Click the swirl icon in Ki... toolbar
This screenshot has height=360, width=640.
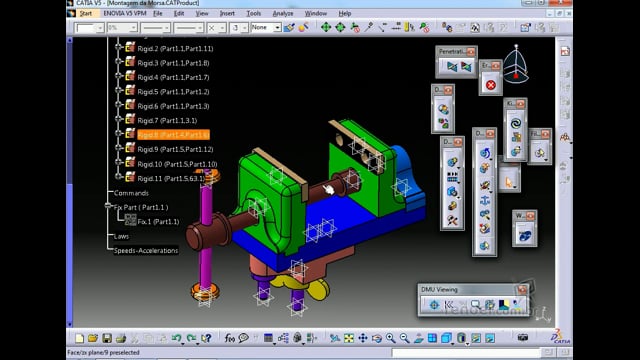click(516, 123)
